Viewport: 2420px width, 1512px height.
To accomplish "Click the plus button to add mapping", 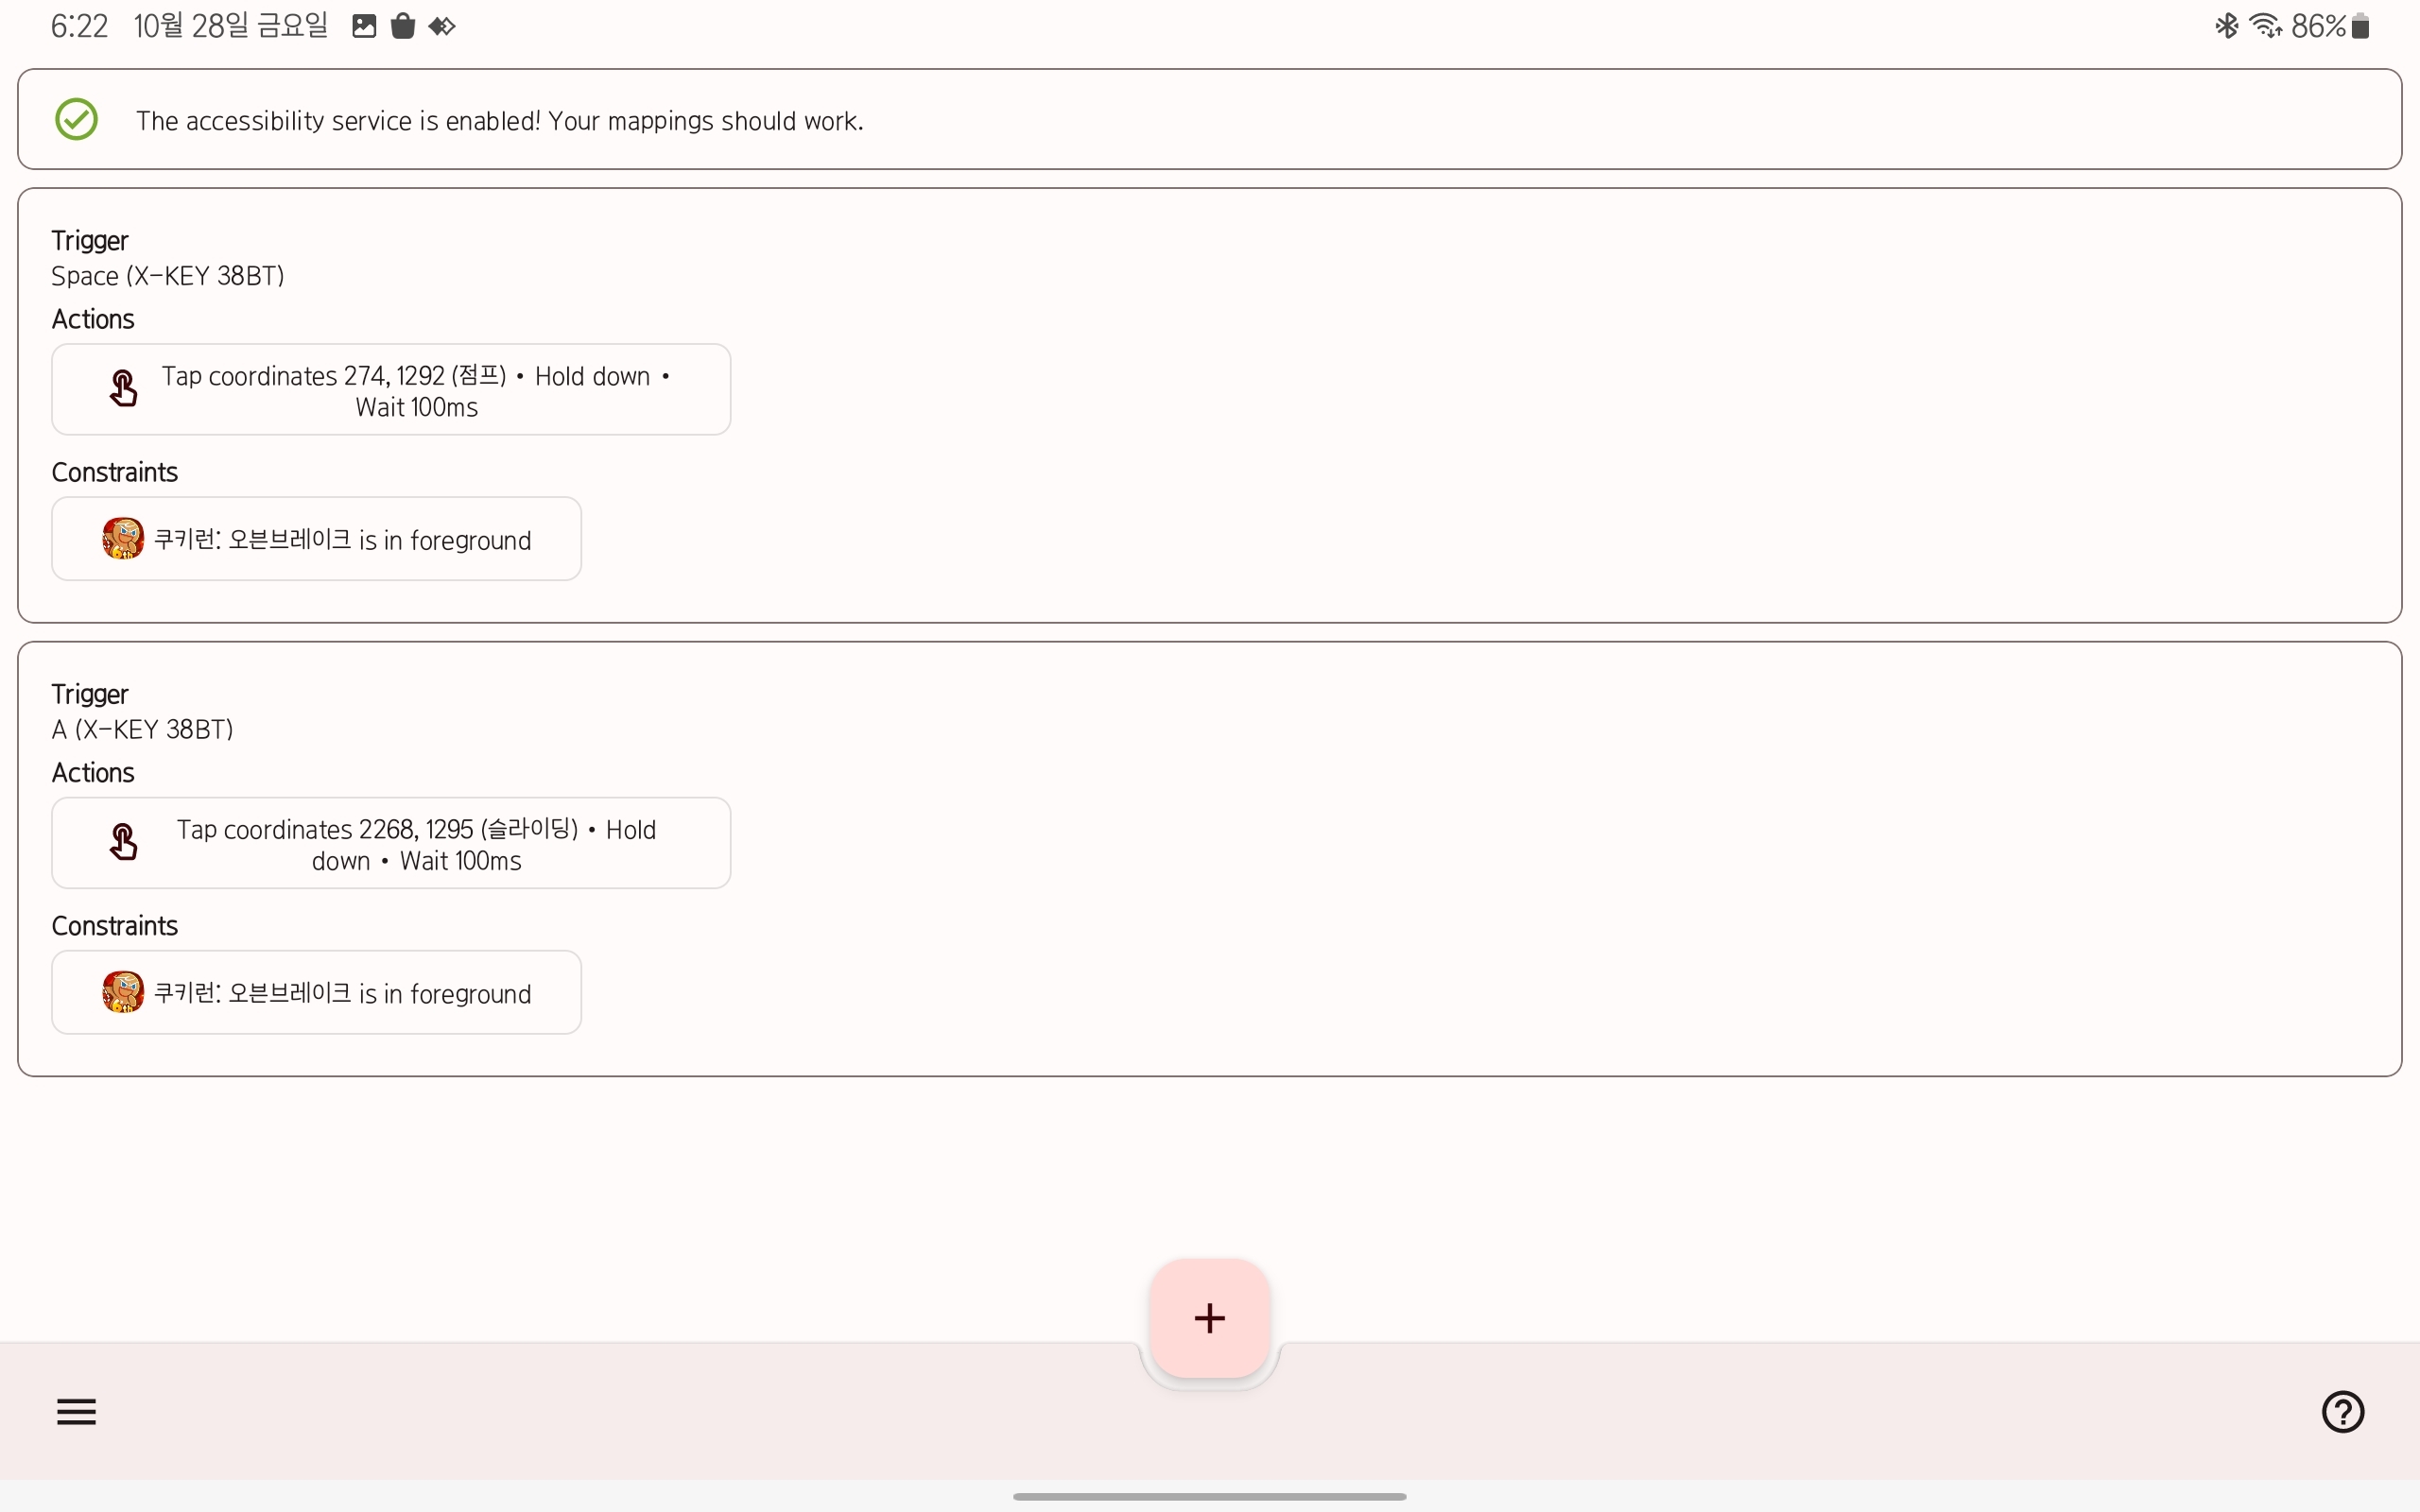I will [x=1209, y=1318].
